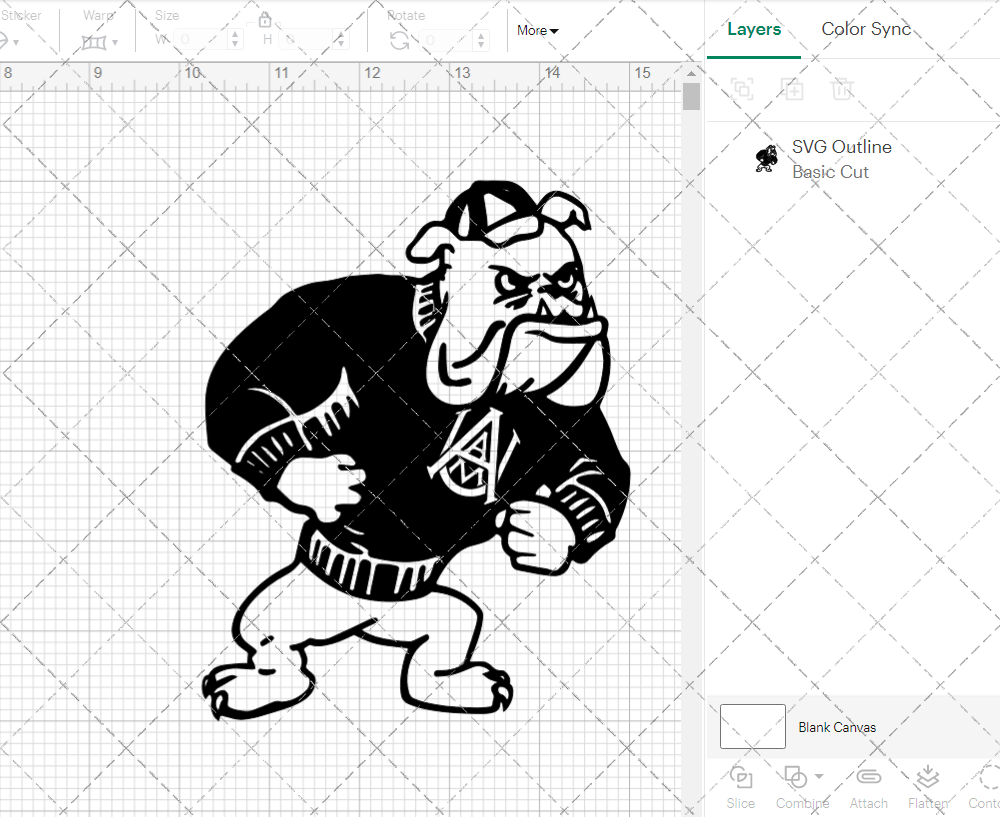This screenshot has height=817, width=1000.
Task: Click the canvas vertical scrollbar
Action: (691, 96)
